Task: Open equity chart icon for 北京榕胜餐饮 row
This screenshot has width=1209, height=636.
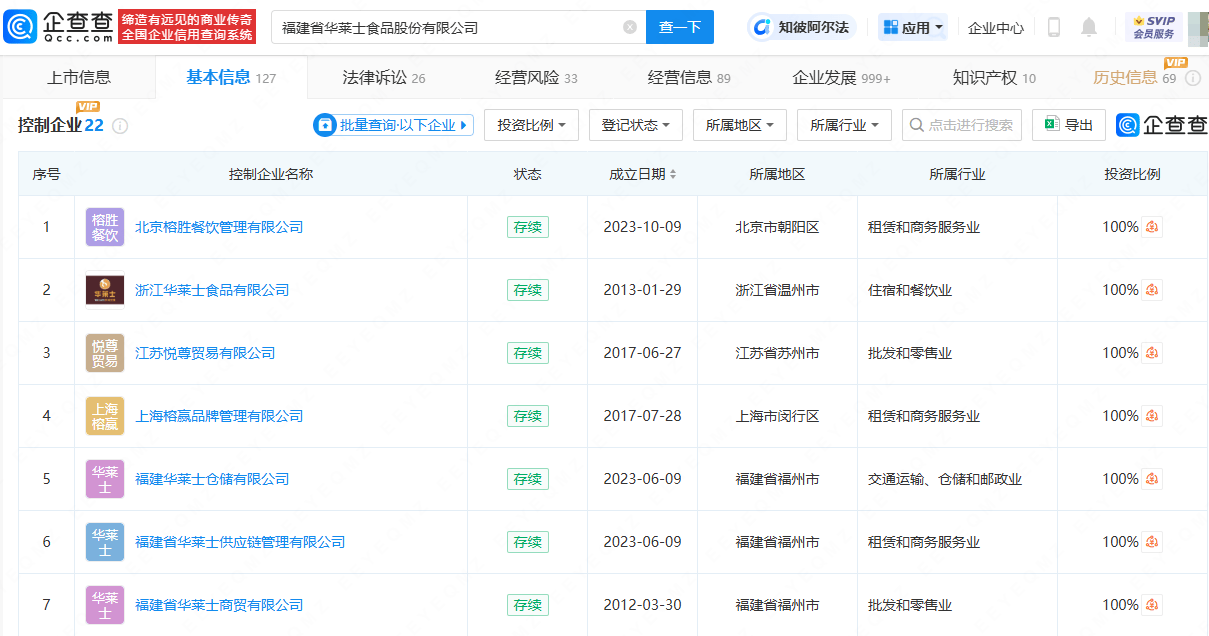Action: pos(1153,227)
